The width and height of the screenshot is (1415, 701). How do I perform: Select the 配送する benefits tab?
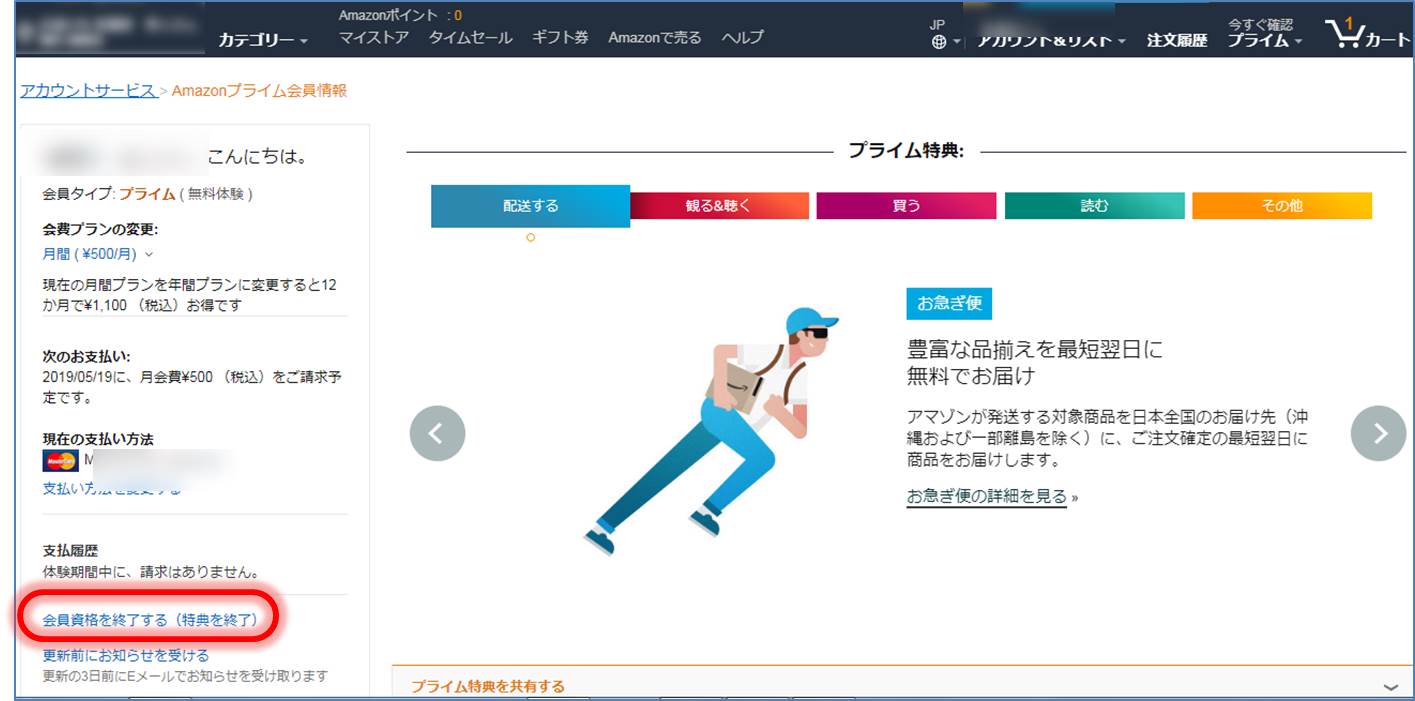(x=530, y=206)
